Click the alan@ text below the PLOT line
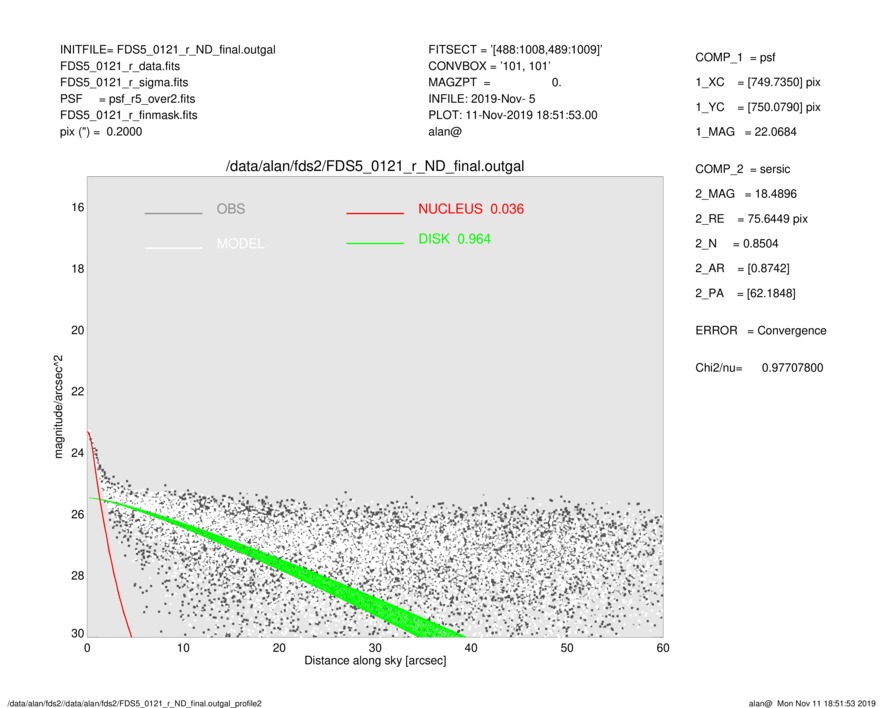 pos(445,132)
